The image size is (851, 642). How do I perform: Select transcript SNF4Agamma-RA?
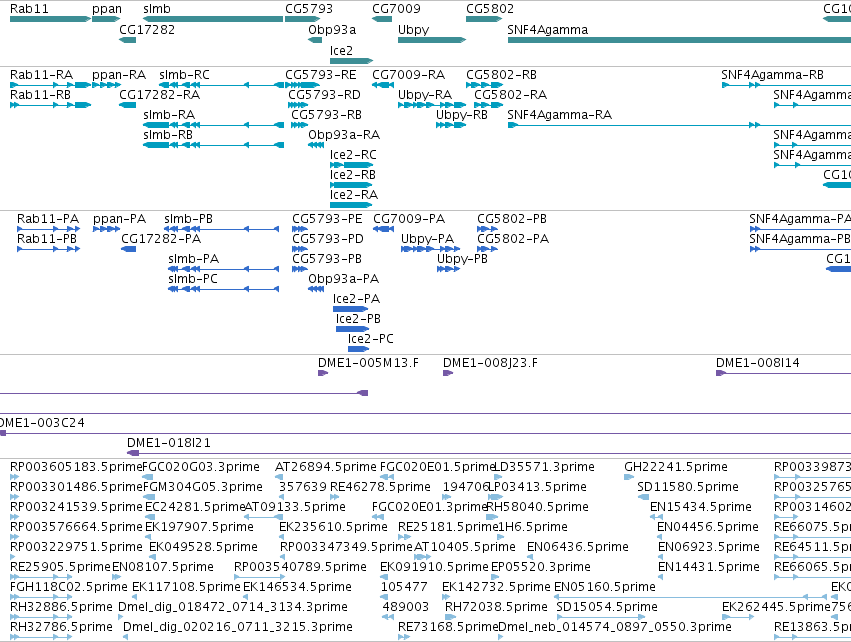click(560, 115)
